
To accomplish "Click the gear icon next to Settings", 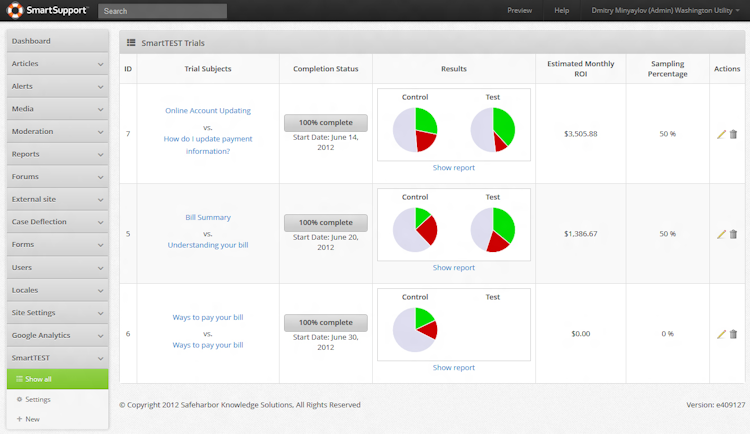I will click(20, 399).
